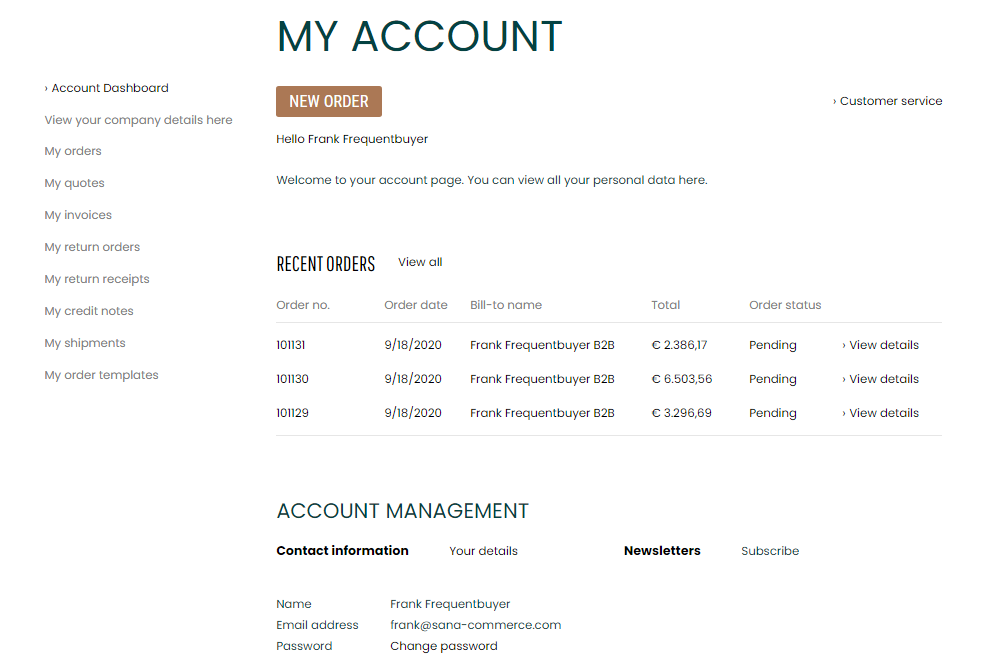
Task: Select View your company details here
Action: coord(138,120)
